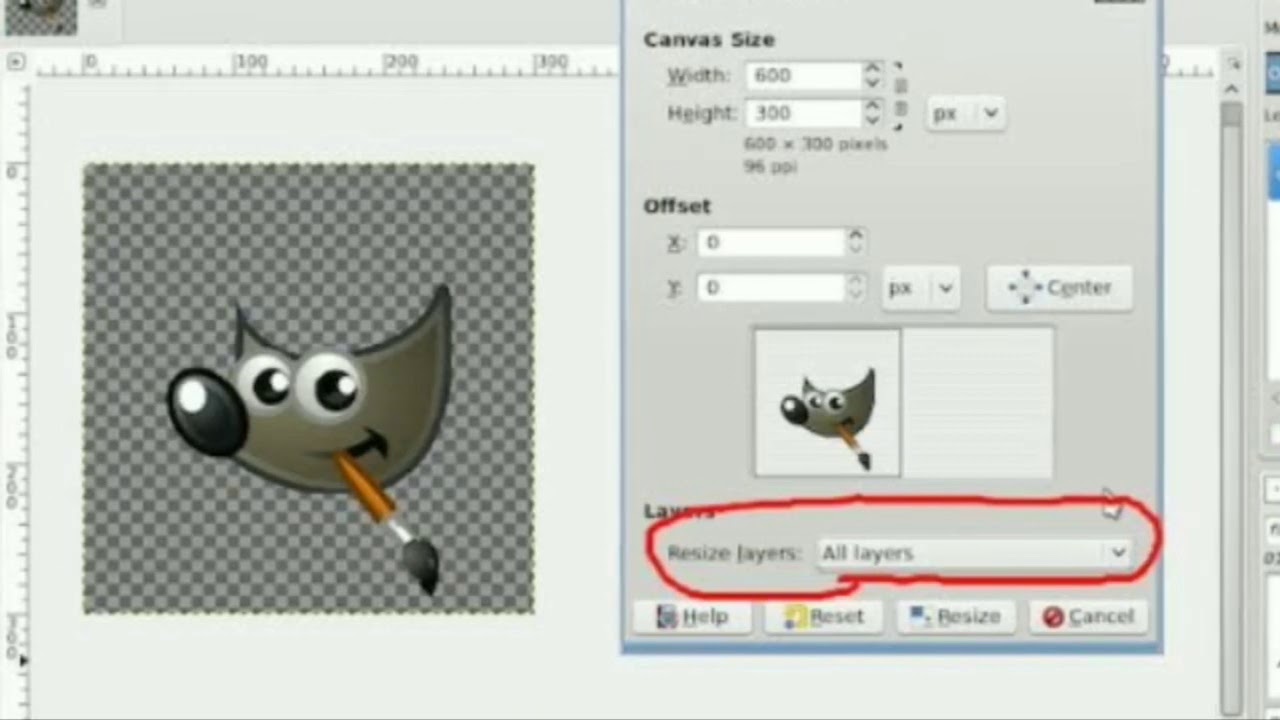The height and width of the screenshot is (720, 1280).
Task: Open the Canvas Size px unit dropdown
Action: 965,113
